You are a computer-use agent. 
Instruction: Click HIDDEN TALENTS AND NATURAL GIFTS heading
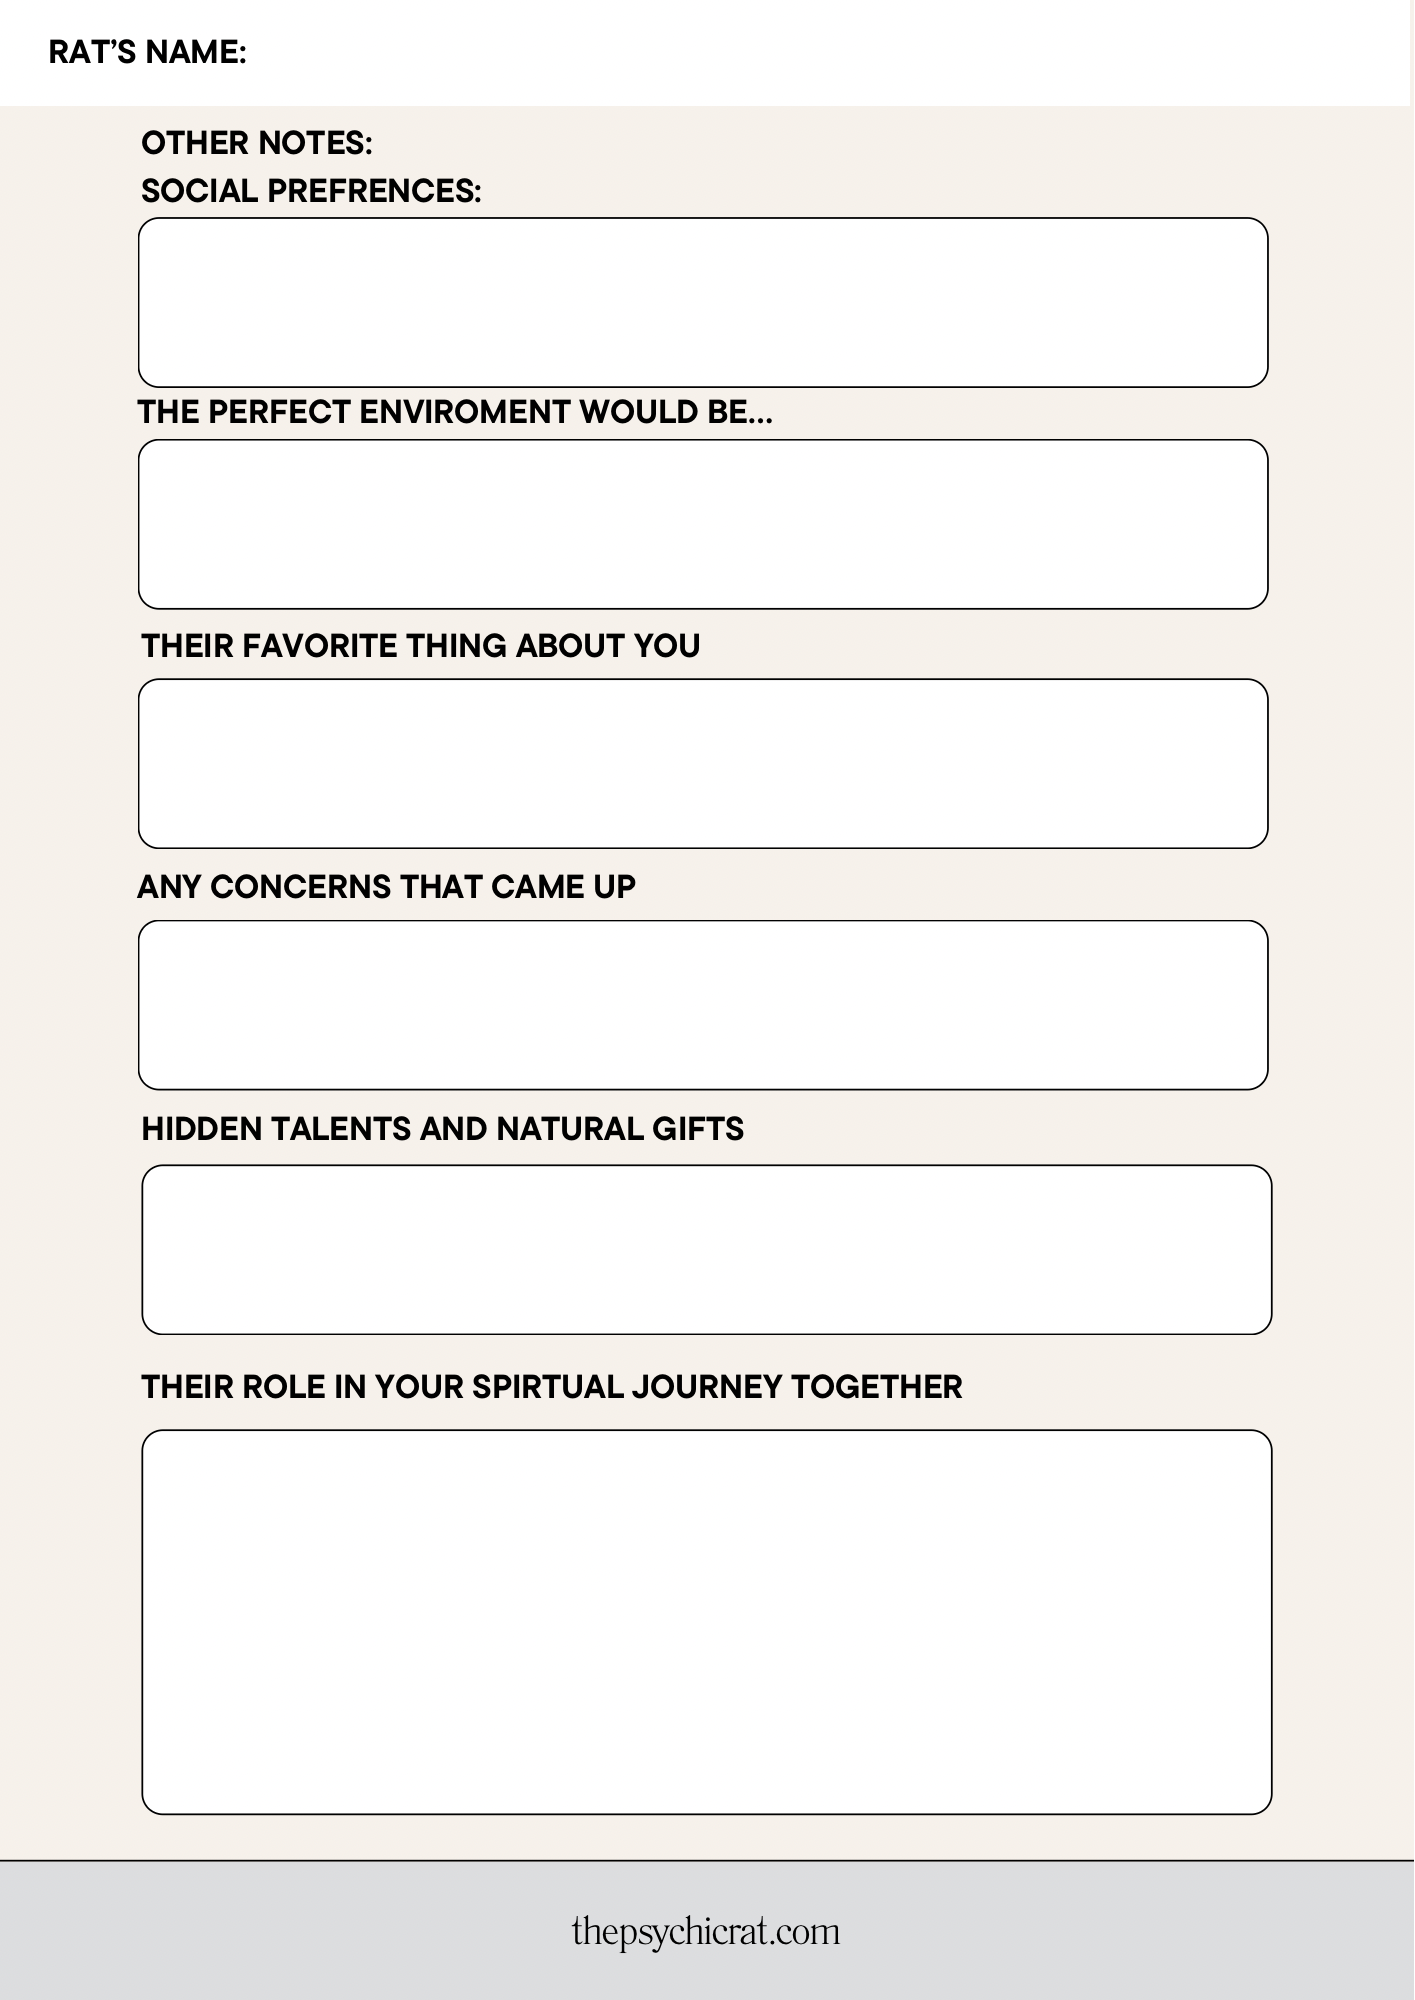[x=442, y=1129]
